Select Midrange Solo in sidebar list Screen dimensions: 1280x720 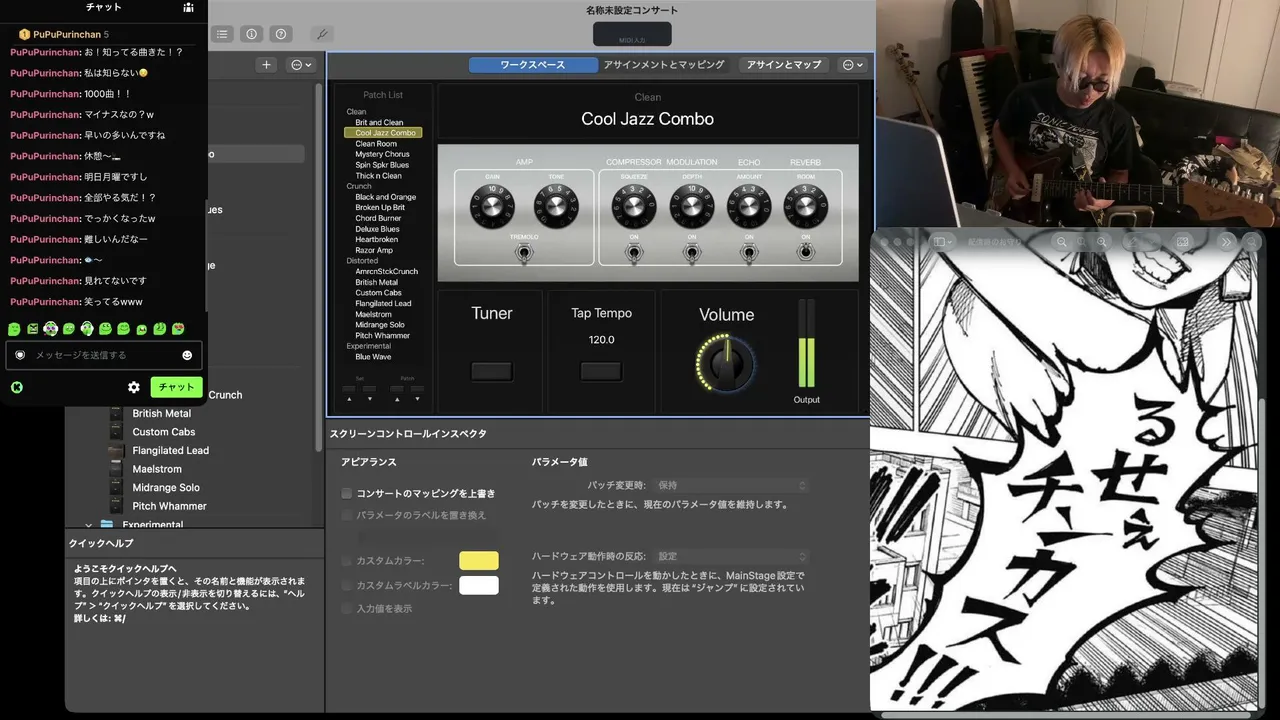point(166,488)
